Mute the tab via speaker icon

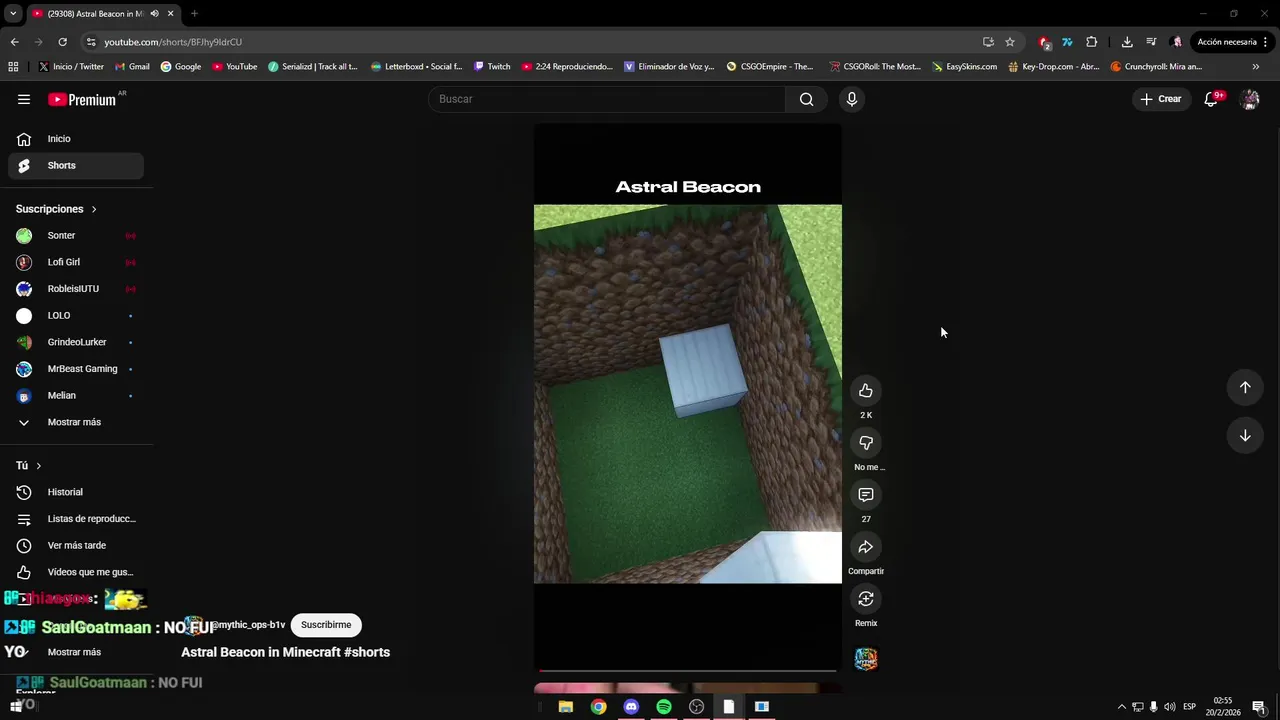[154, 14]
